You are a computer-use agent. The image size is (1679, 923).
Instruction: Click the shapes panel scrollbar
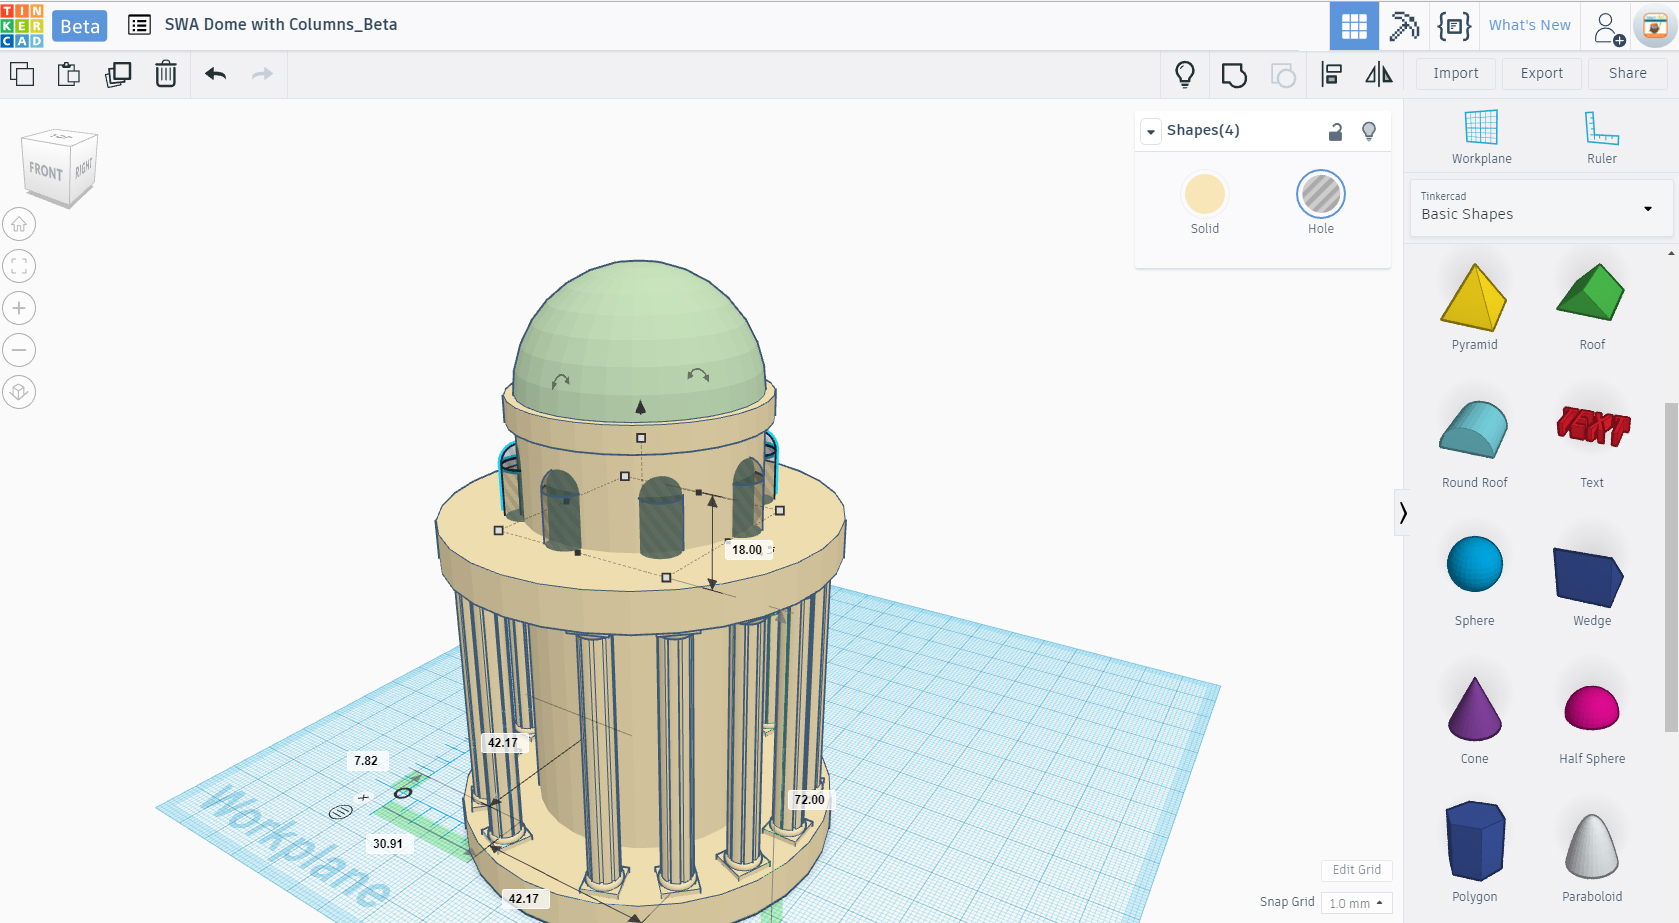pos(1671,568)
